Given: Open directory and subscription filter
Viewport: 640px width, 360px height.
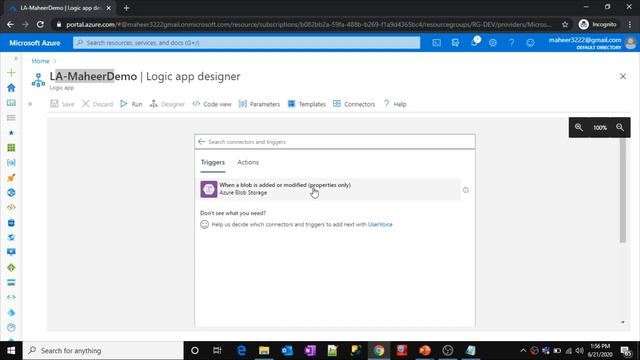Looking at the screenshot, I should pyautogui.click(x=456, y=42).
